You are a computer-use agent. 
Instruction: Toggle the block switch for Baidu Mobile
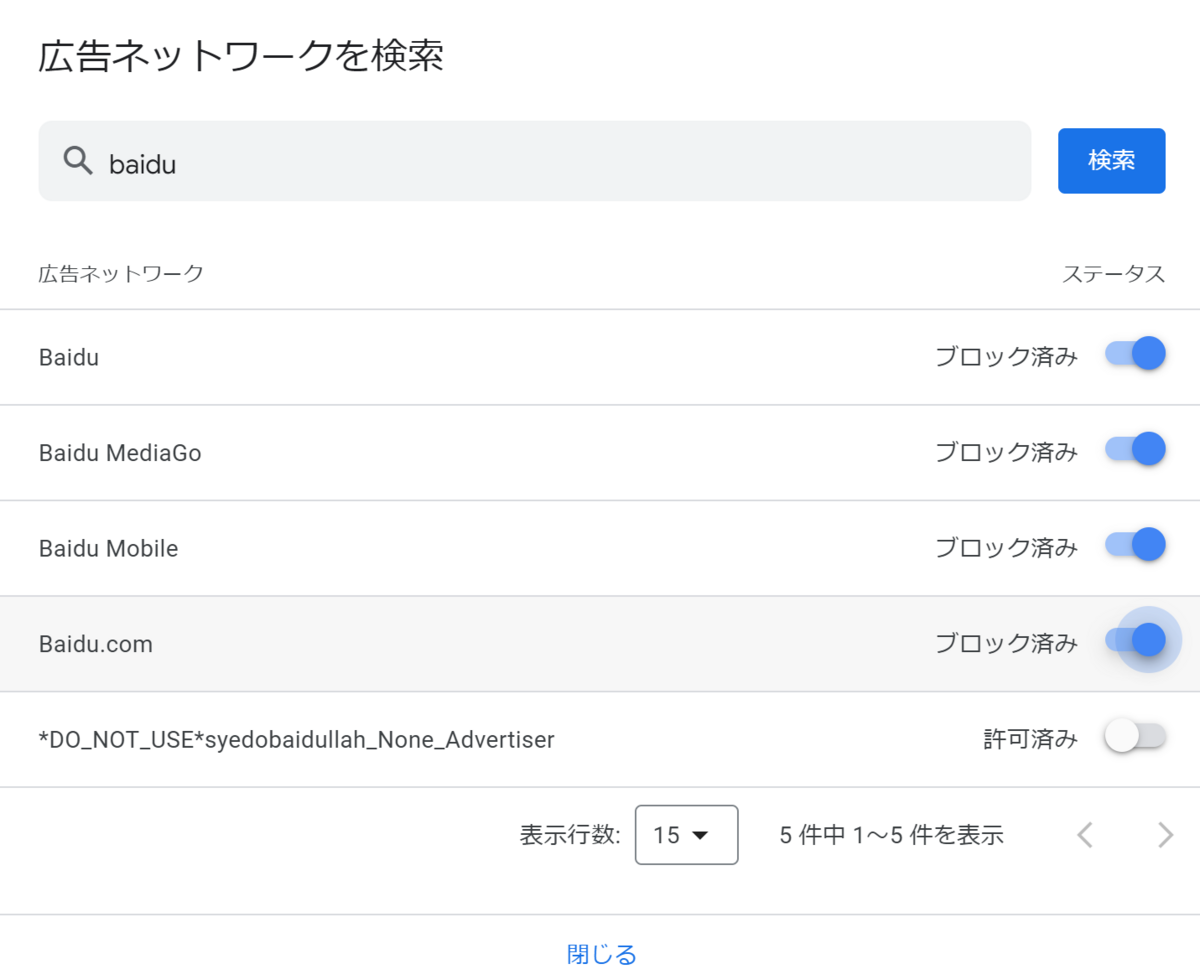[x=1135, y=544]
